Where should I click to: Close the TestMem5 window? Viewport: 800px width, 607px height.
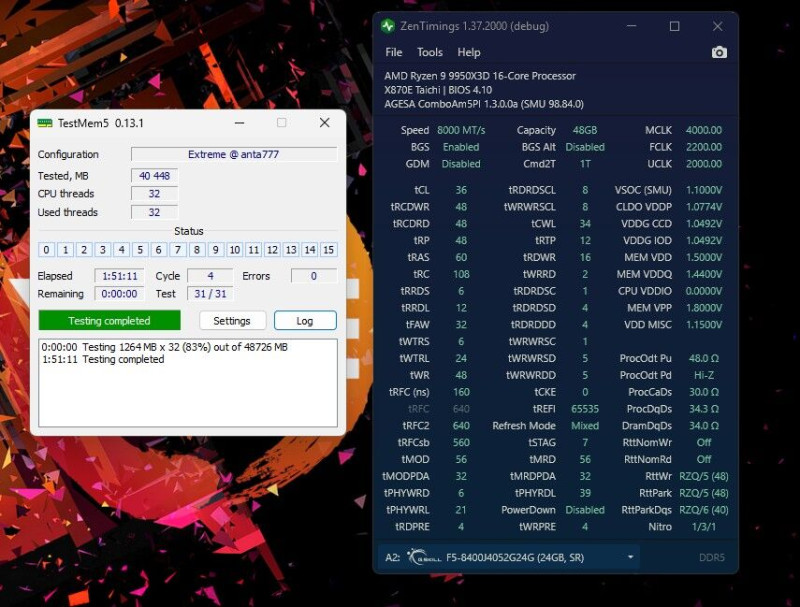pyautogui.click(x=324, y=123)
